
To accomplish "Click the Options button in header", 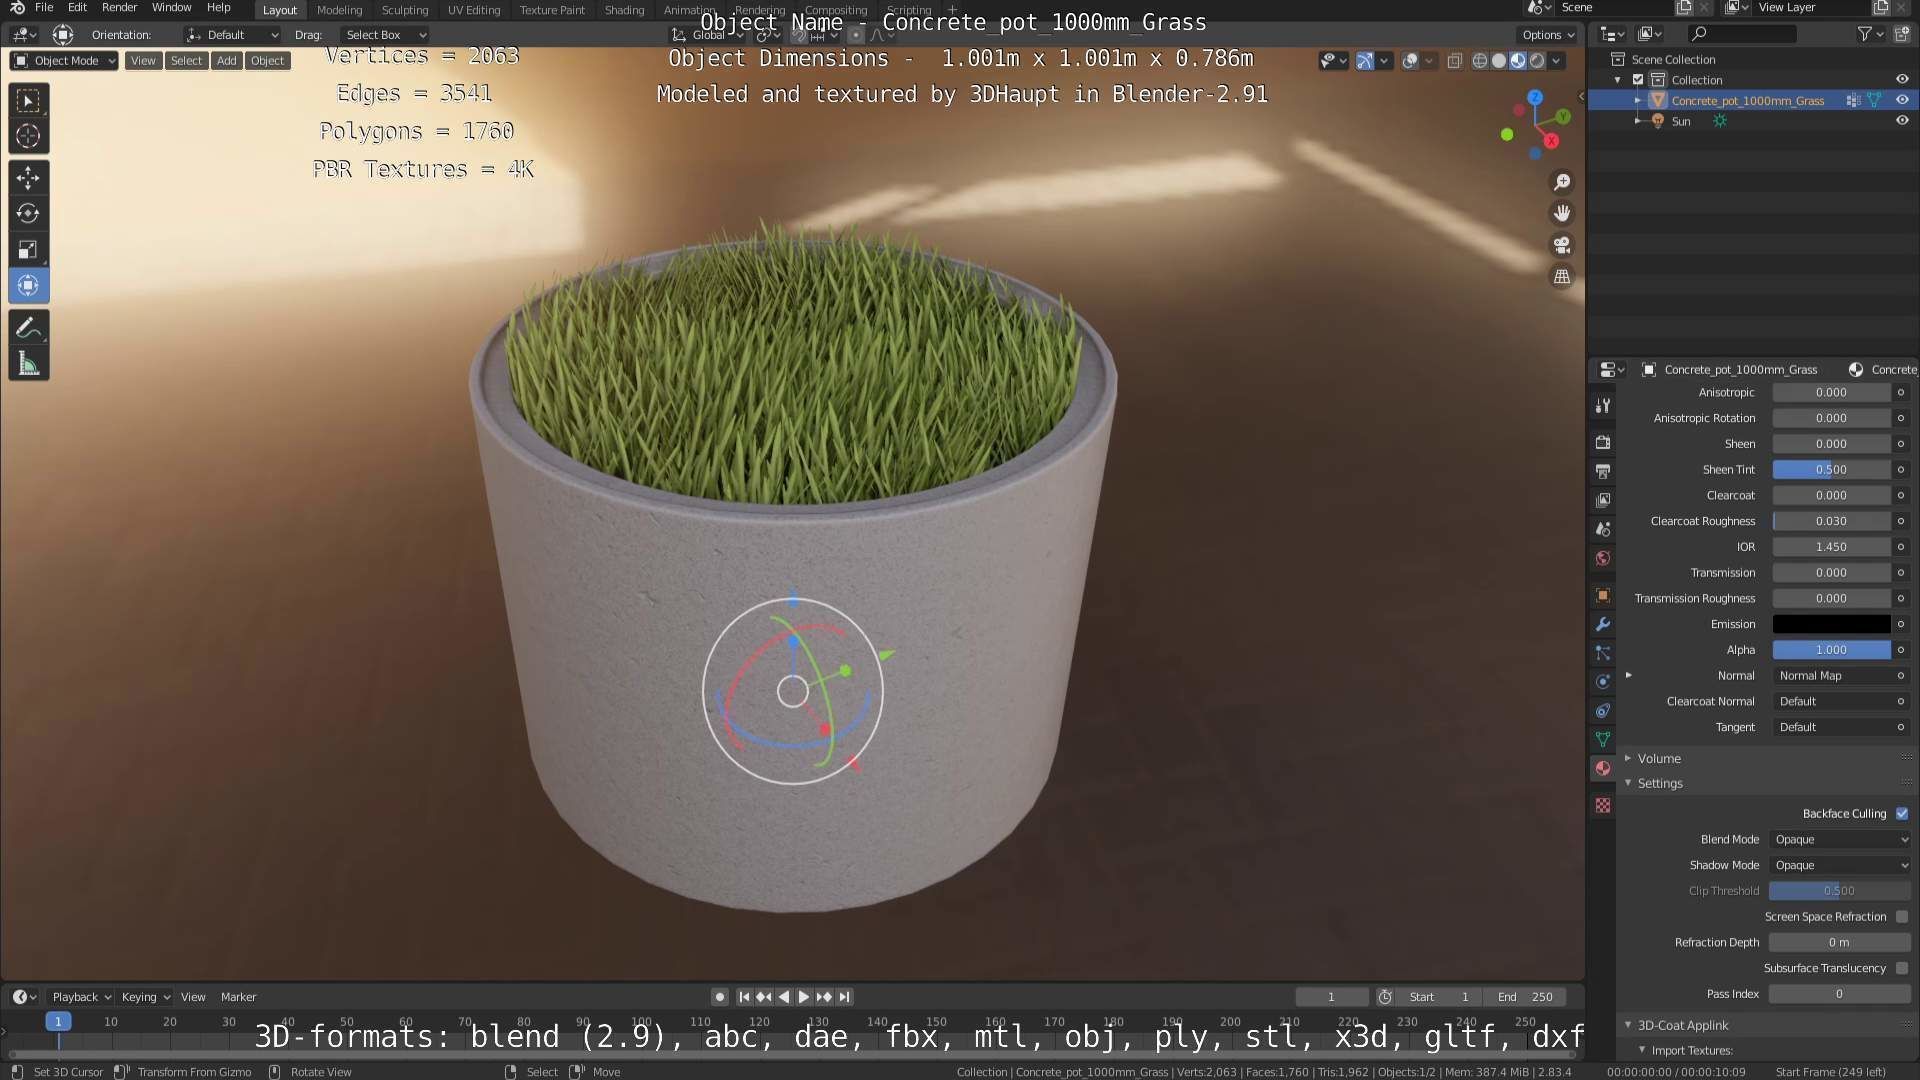I will point(1548,35).
